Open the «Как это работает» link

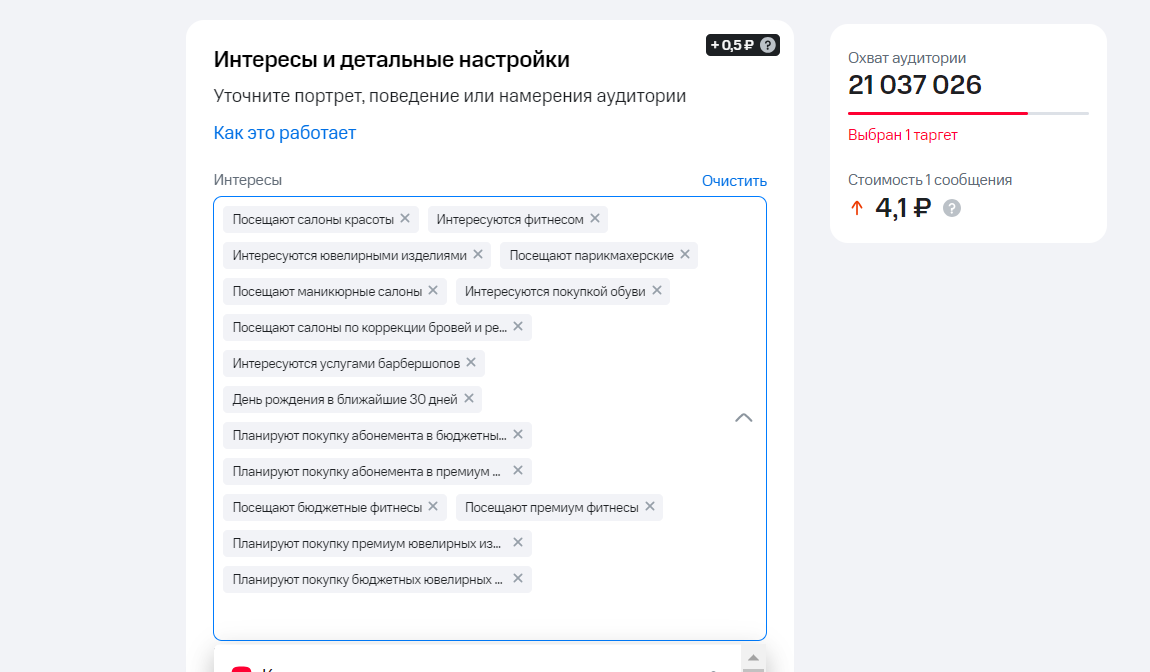(x=283, y=132)
